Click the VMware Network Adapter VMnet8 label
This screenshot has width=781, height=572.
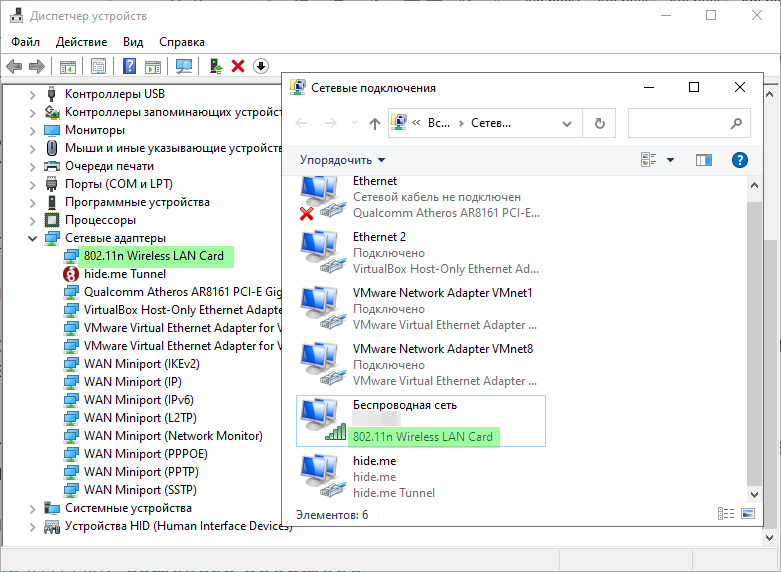[443, 349]
